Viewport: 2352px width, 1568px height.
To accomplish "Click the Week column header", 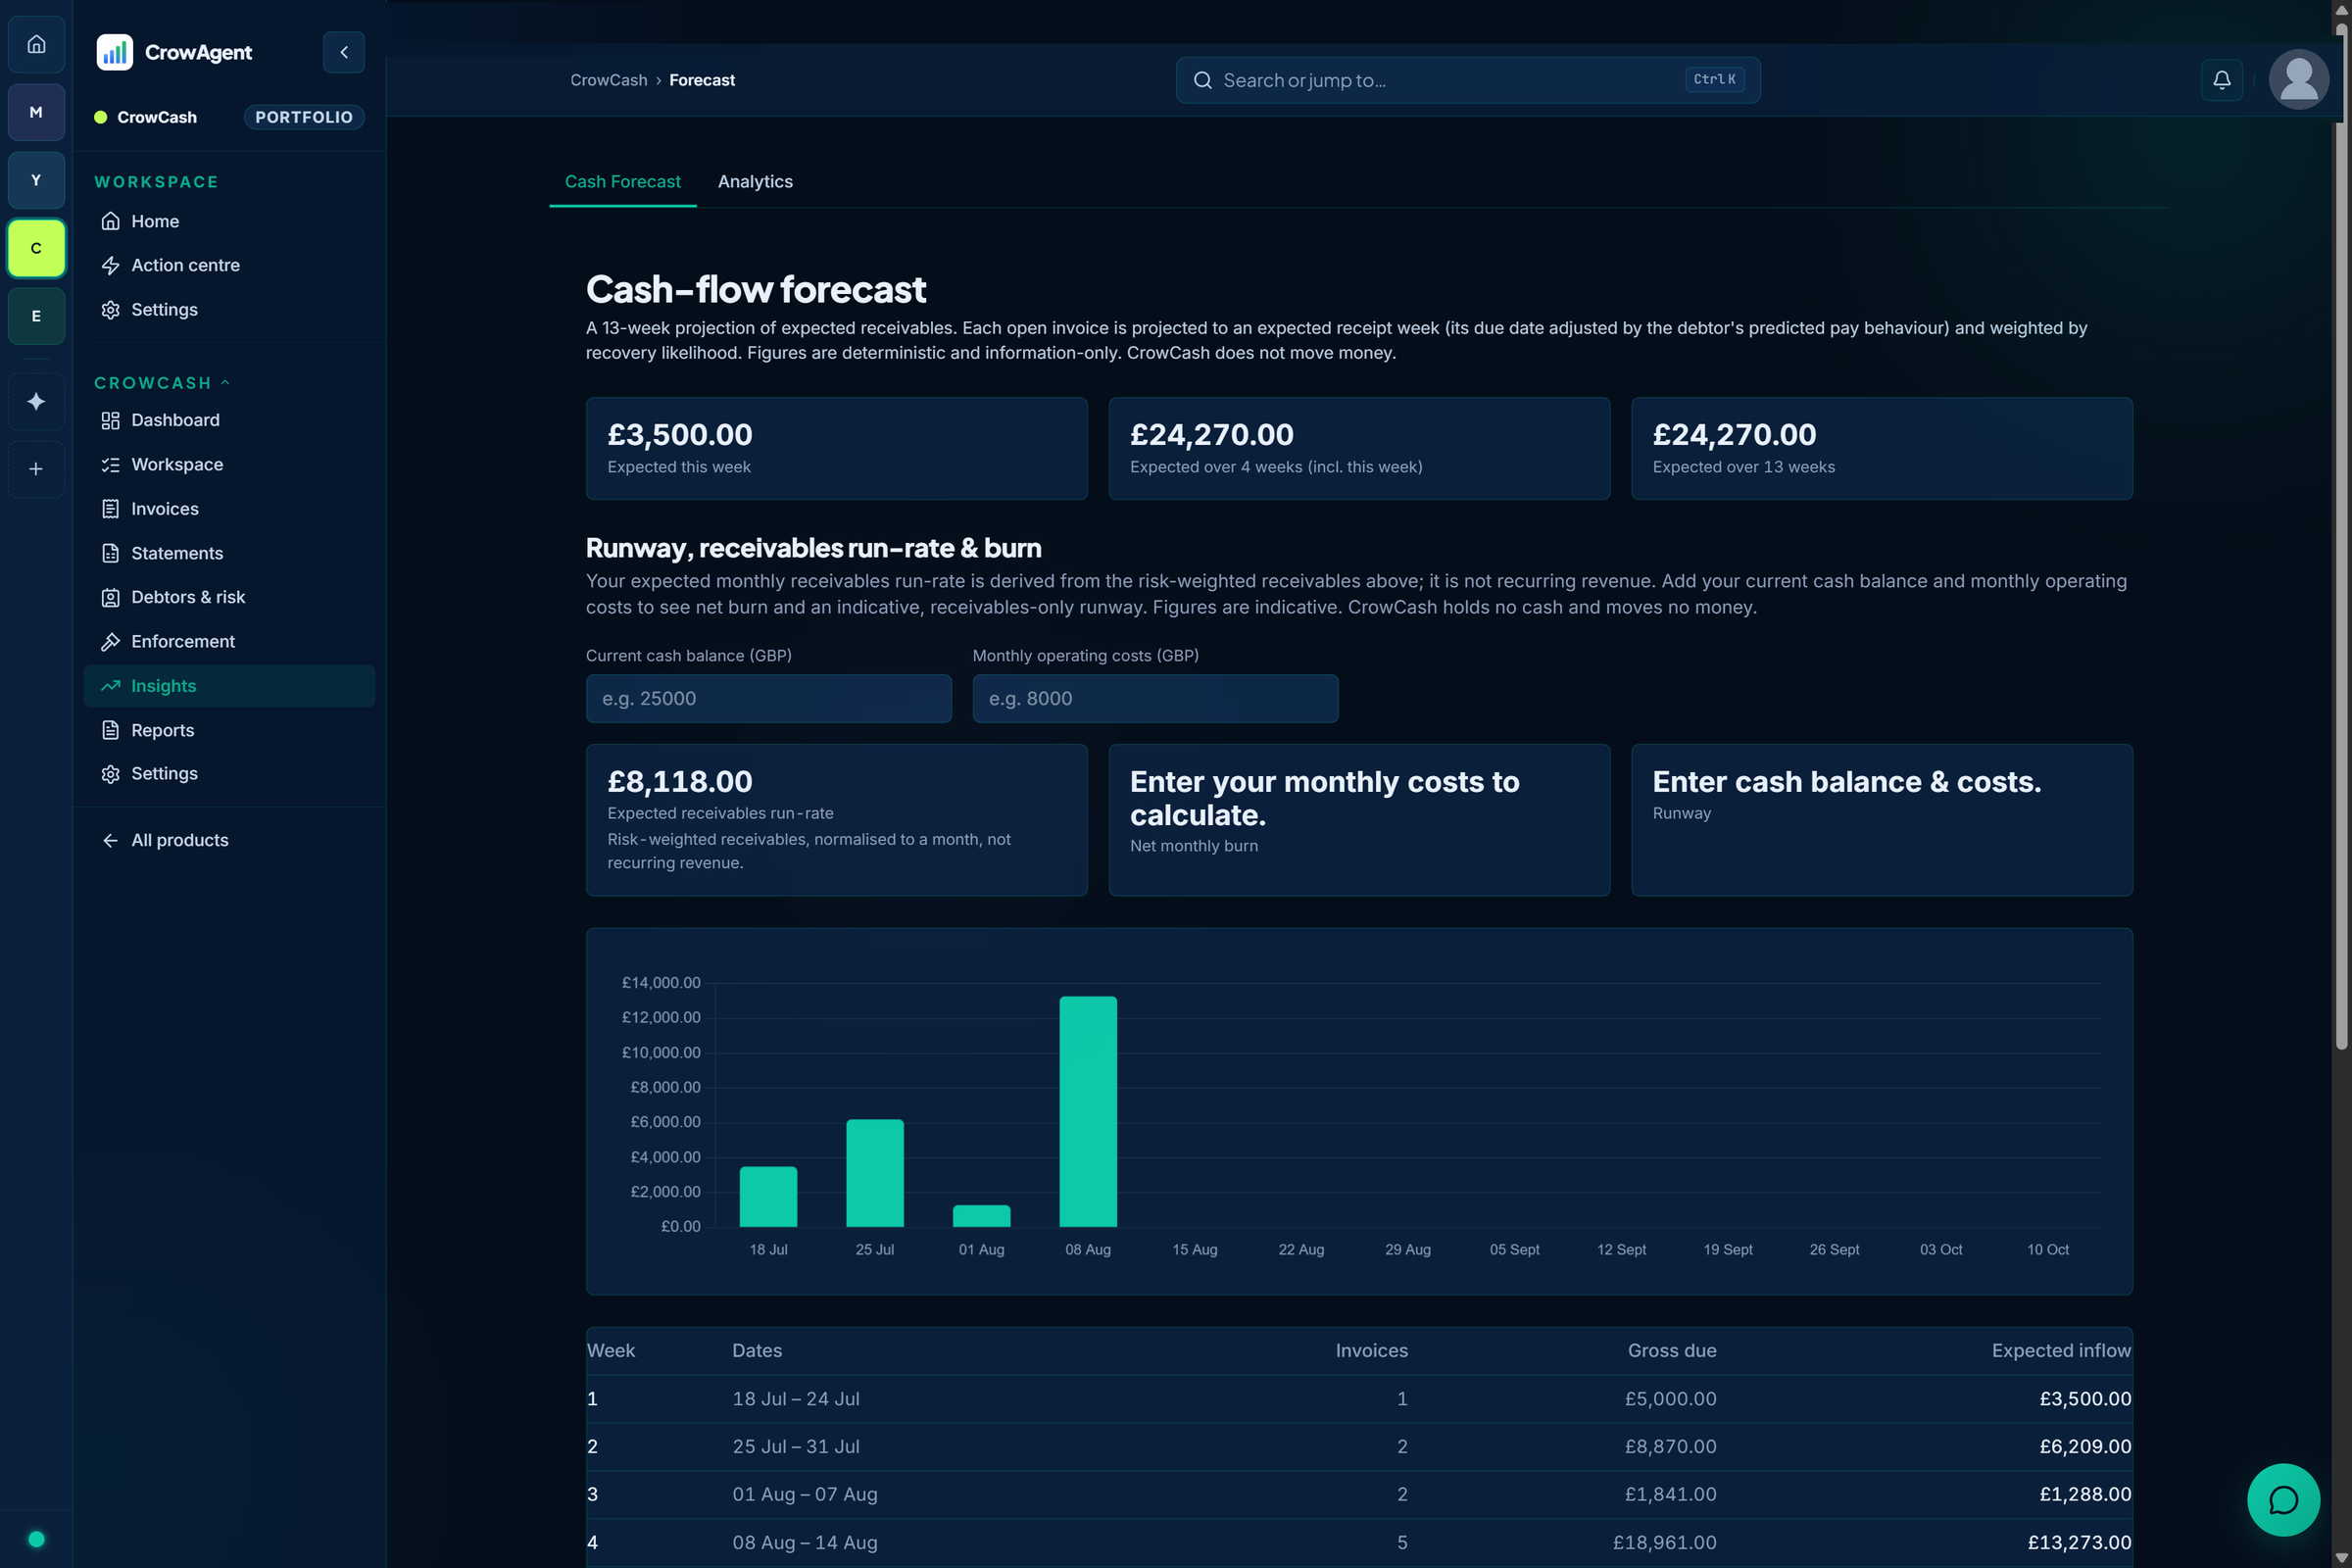I will 611,1350.
